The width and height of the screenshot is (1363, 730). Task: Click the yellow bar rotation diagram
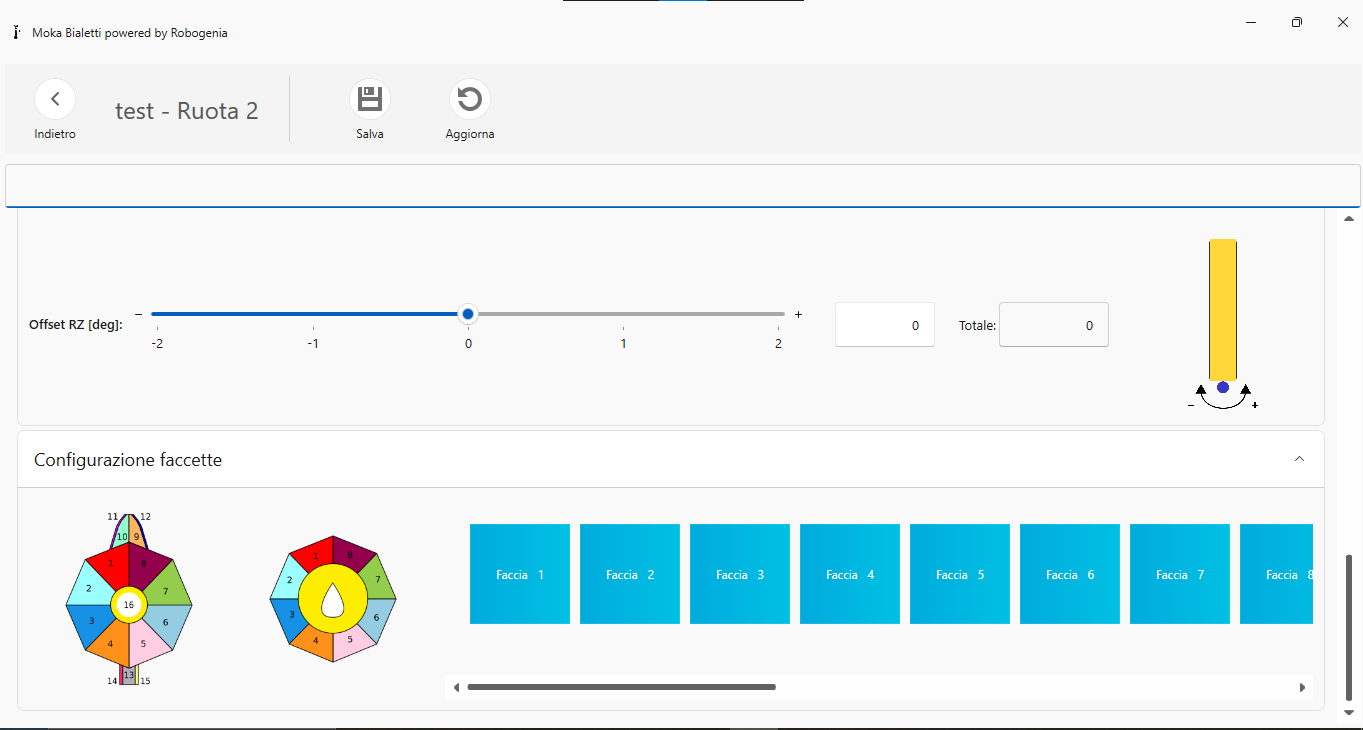coord(1223,320)
